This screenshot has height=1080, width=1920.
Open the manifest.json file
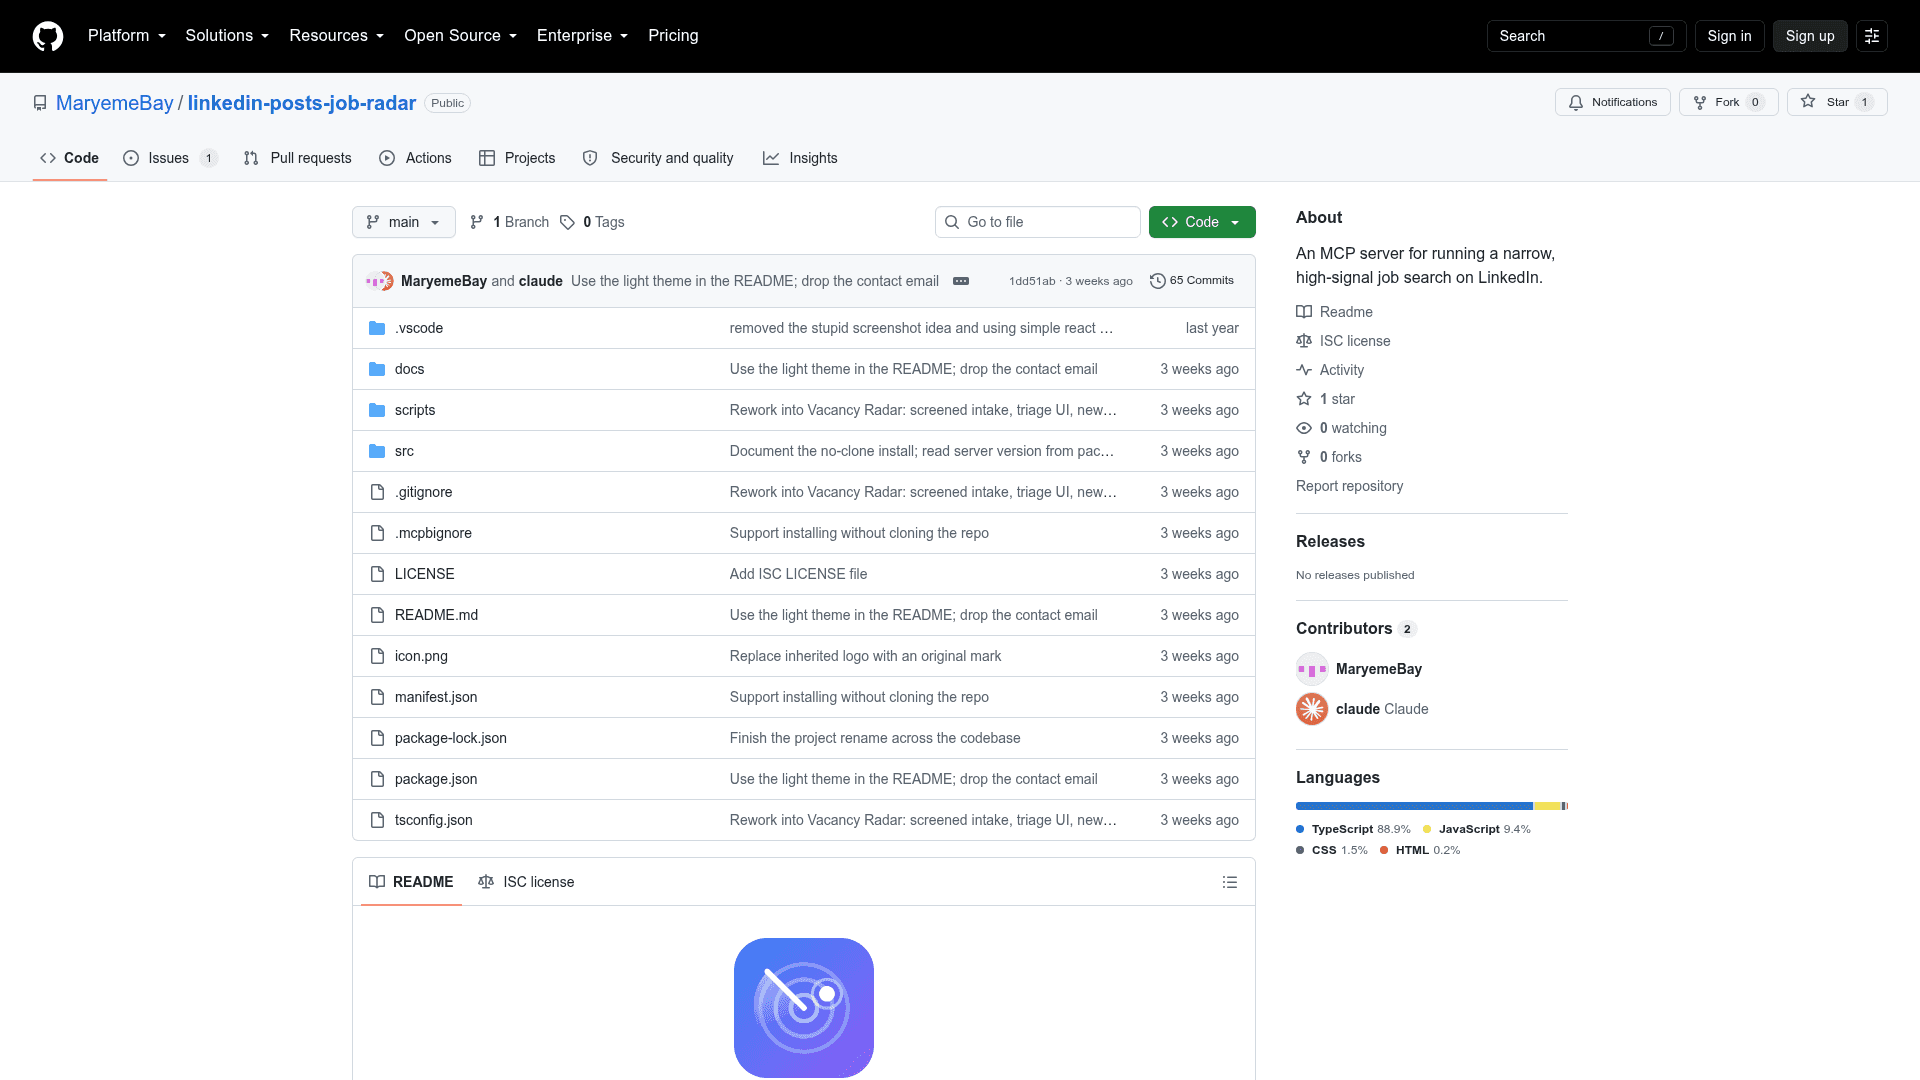(x=436, y=697)
